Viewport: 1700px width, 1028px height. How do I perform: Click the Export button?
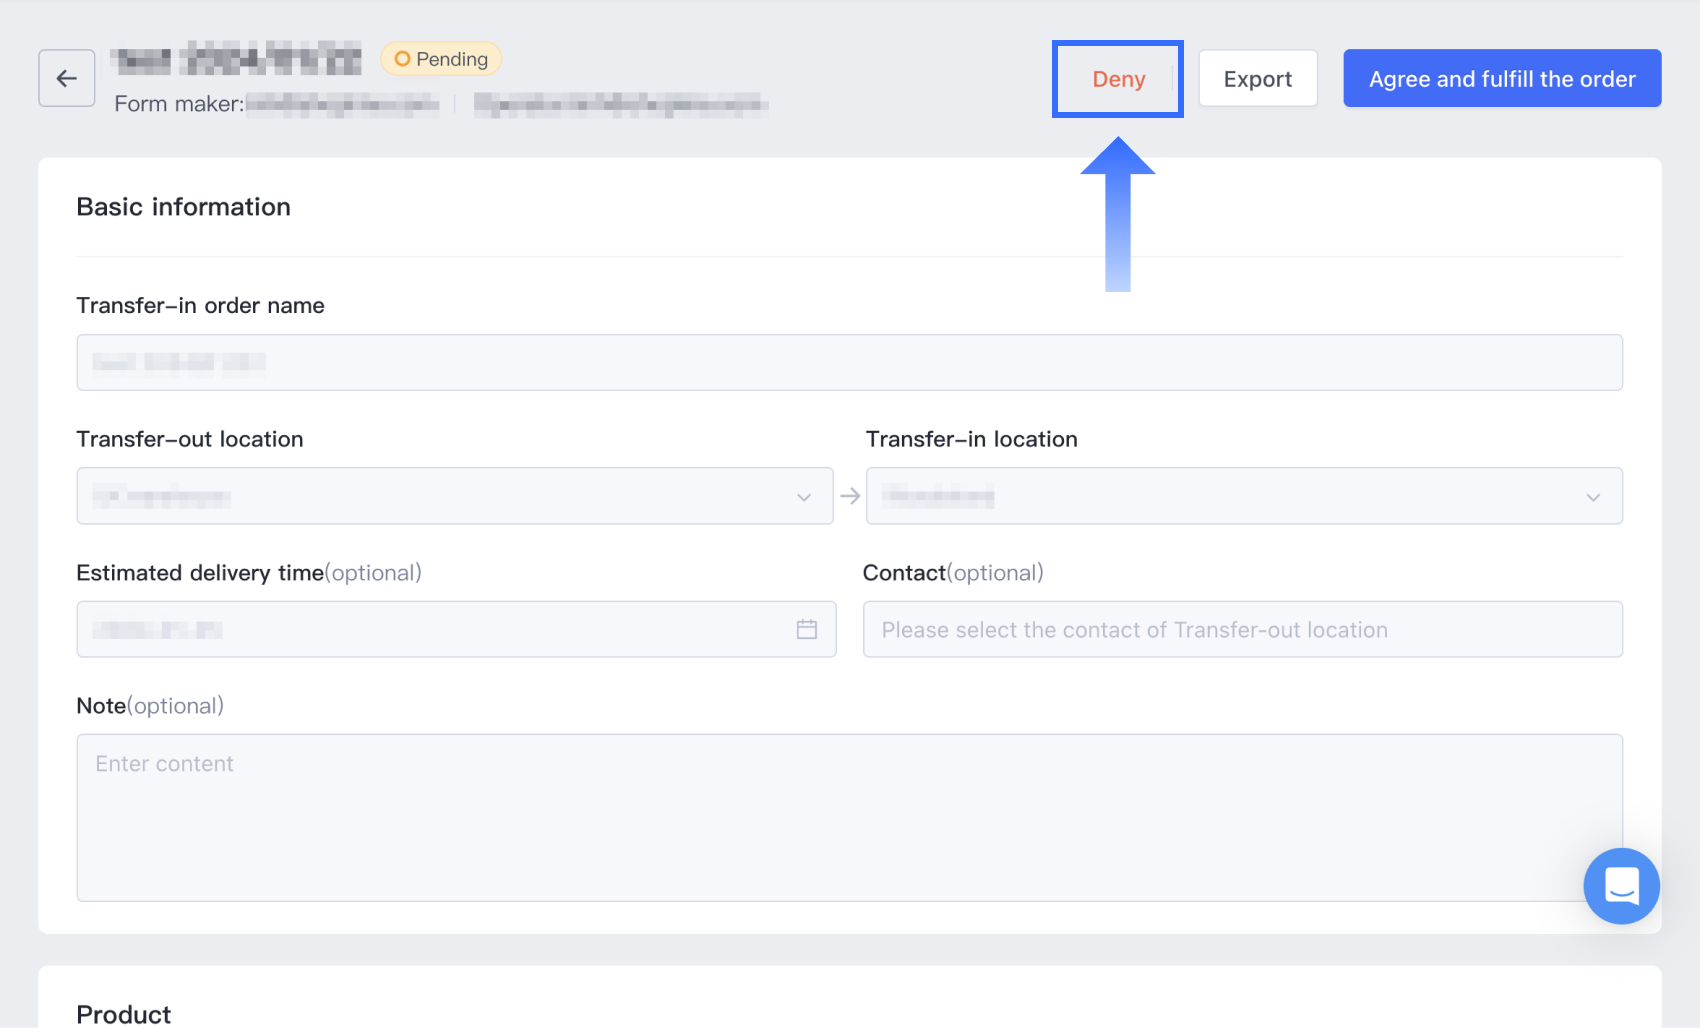point(1257,79)
